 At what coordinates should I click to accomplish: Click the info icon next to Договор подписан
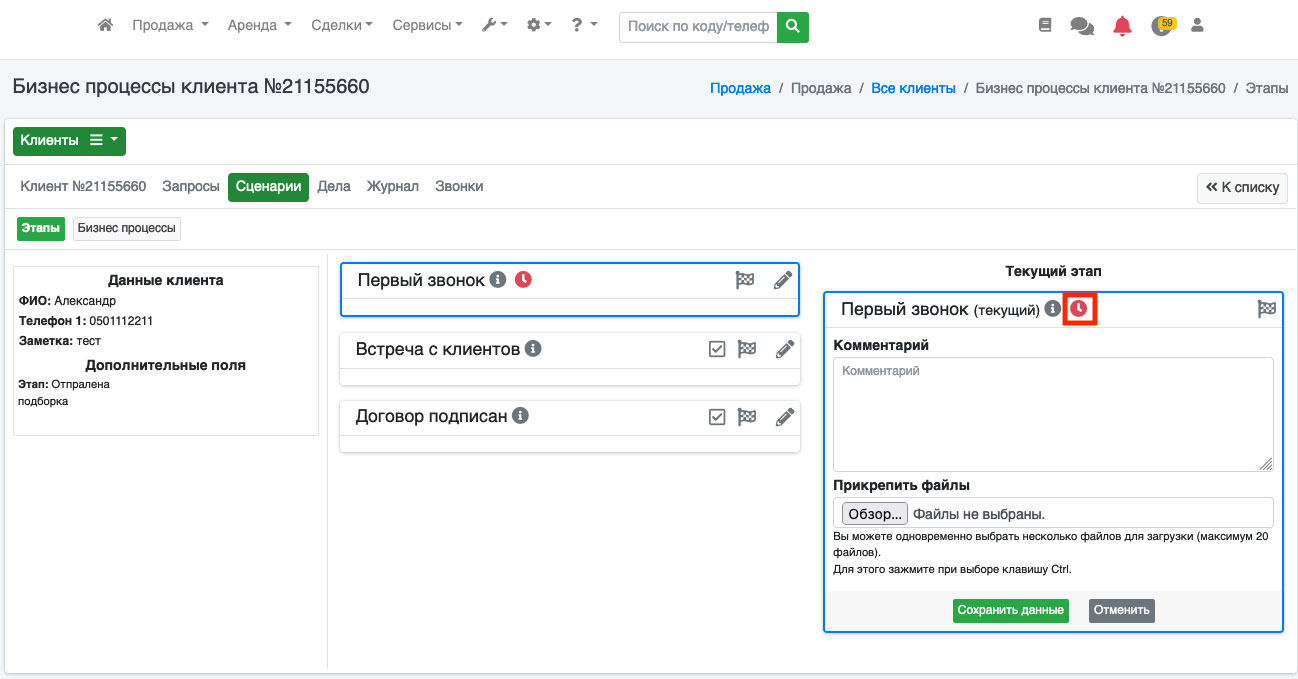pos(521,416)
